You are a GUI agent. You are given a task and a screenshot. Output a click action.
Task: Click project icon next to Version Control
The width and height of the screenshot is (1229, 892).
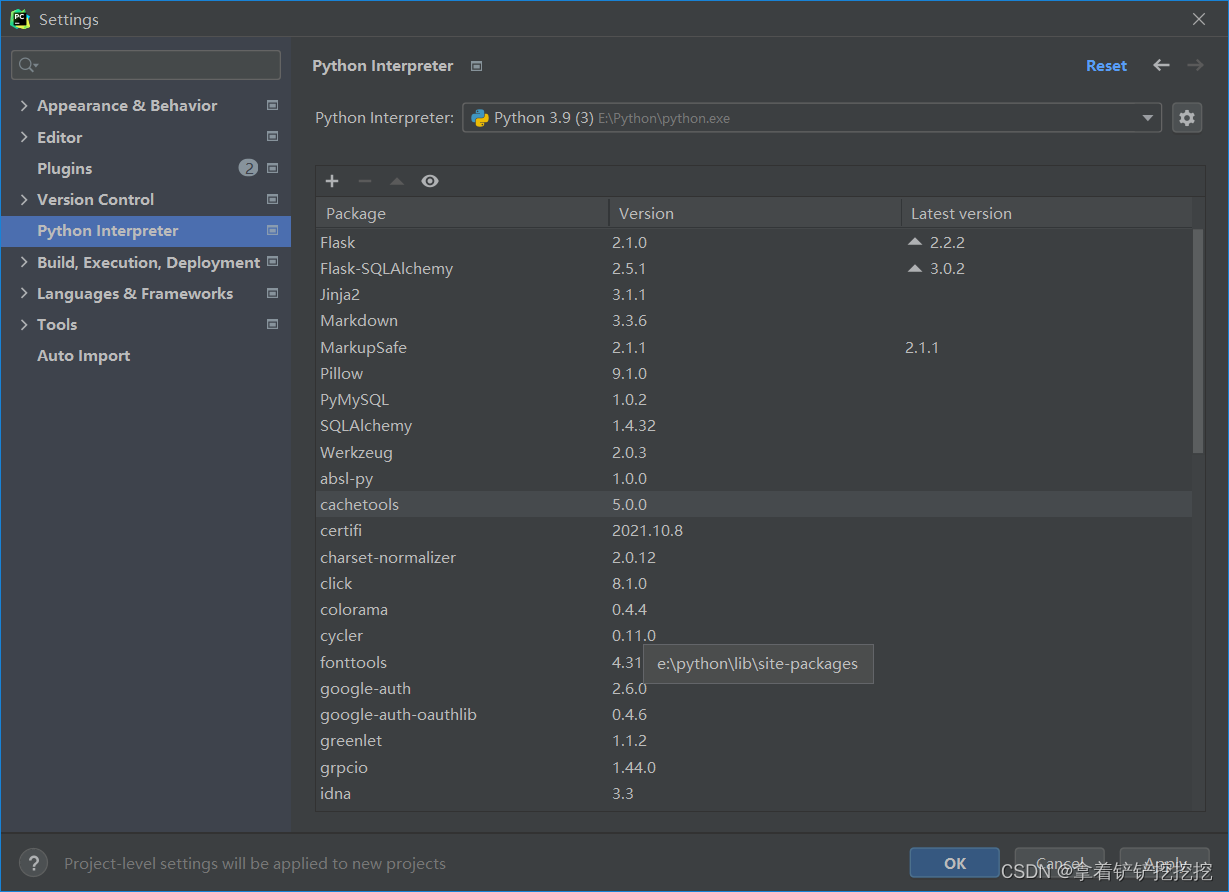coord(272,199)
